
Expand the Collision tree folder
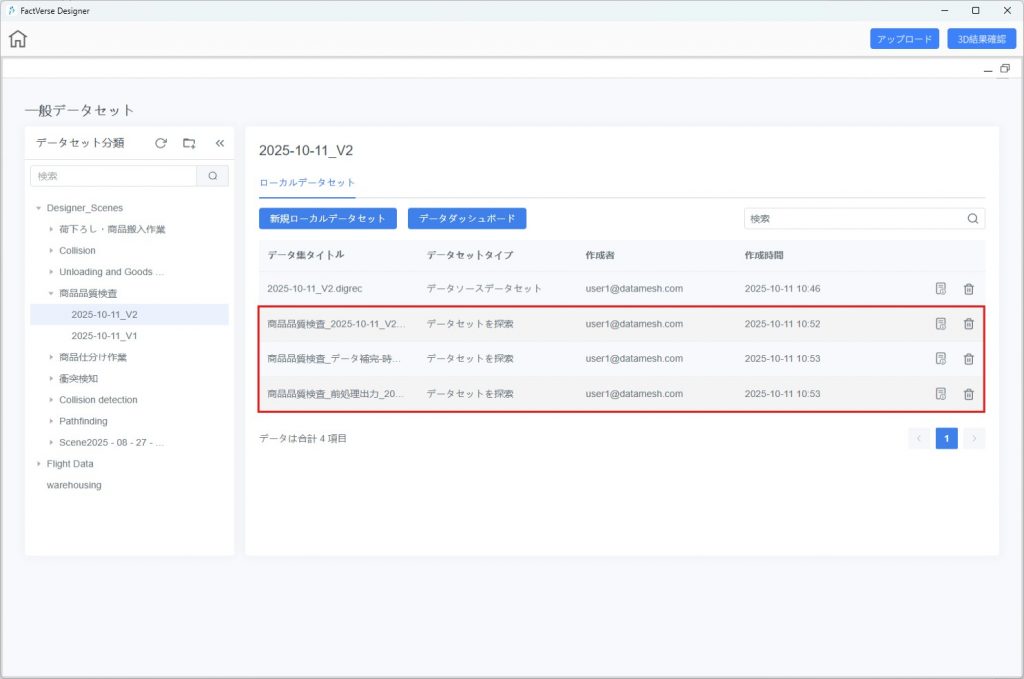51,251
